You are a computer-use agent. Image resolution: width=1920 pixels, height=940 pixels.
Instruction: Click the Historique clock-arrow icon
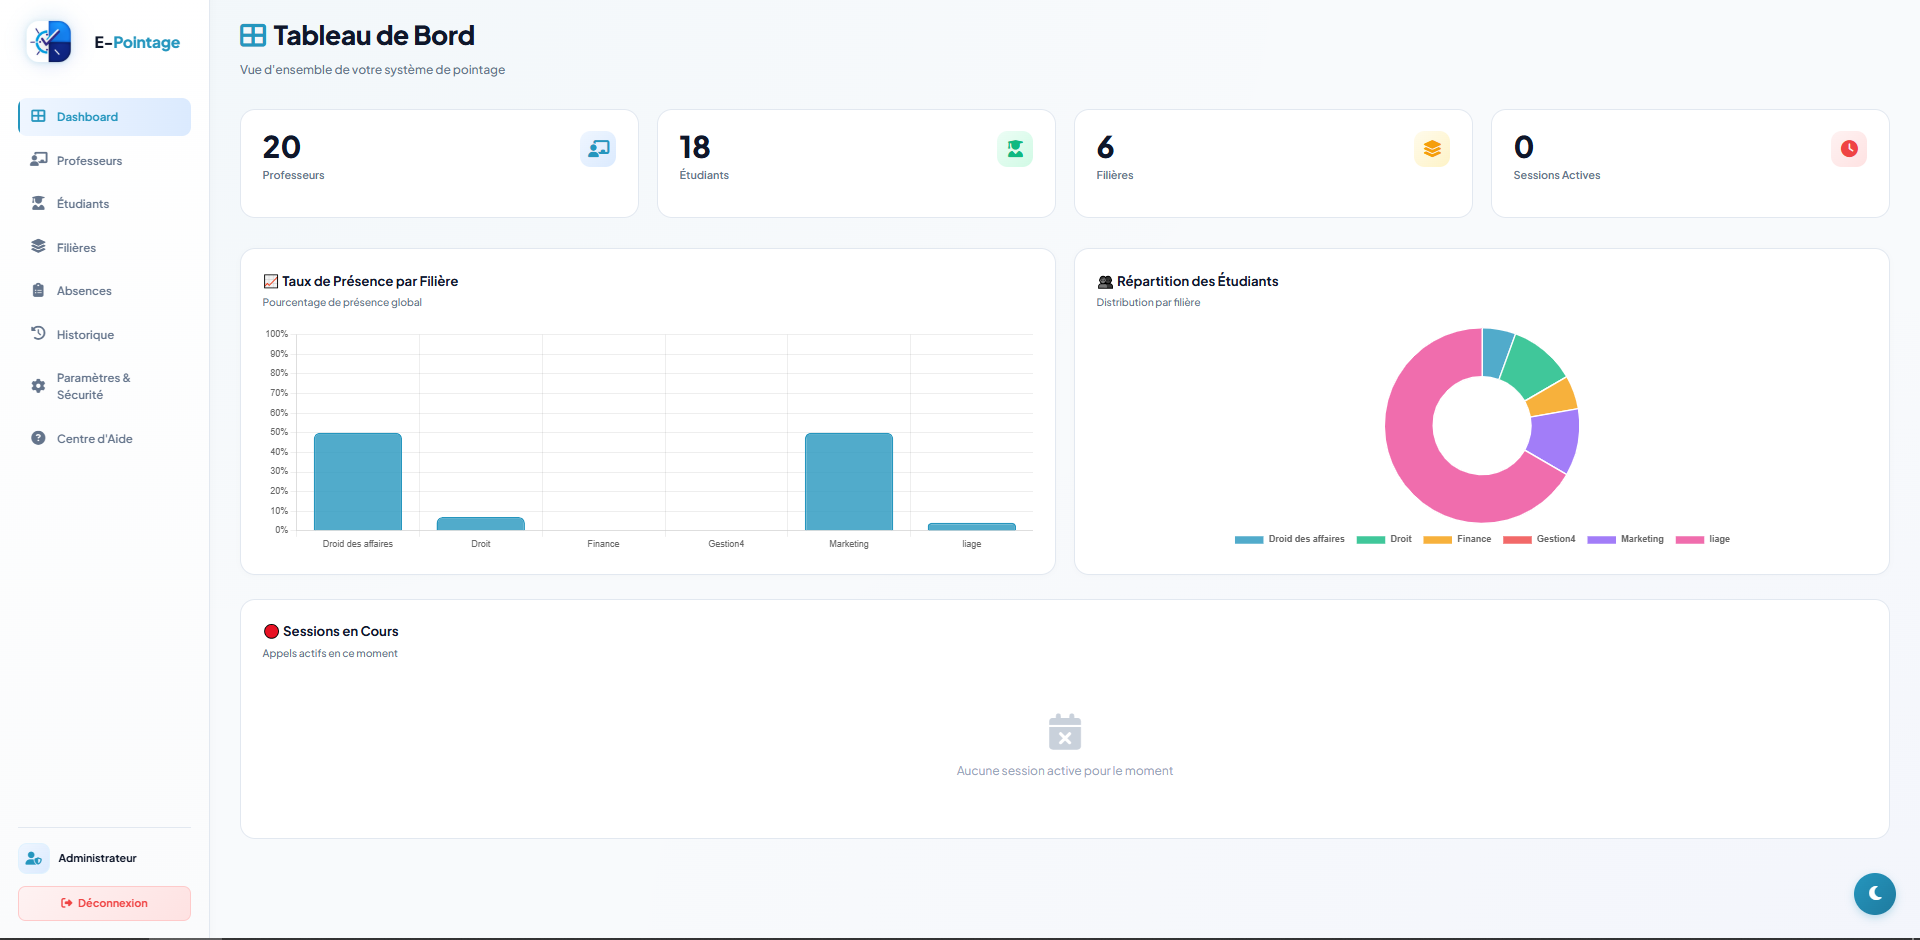tap(38, 333)
